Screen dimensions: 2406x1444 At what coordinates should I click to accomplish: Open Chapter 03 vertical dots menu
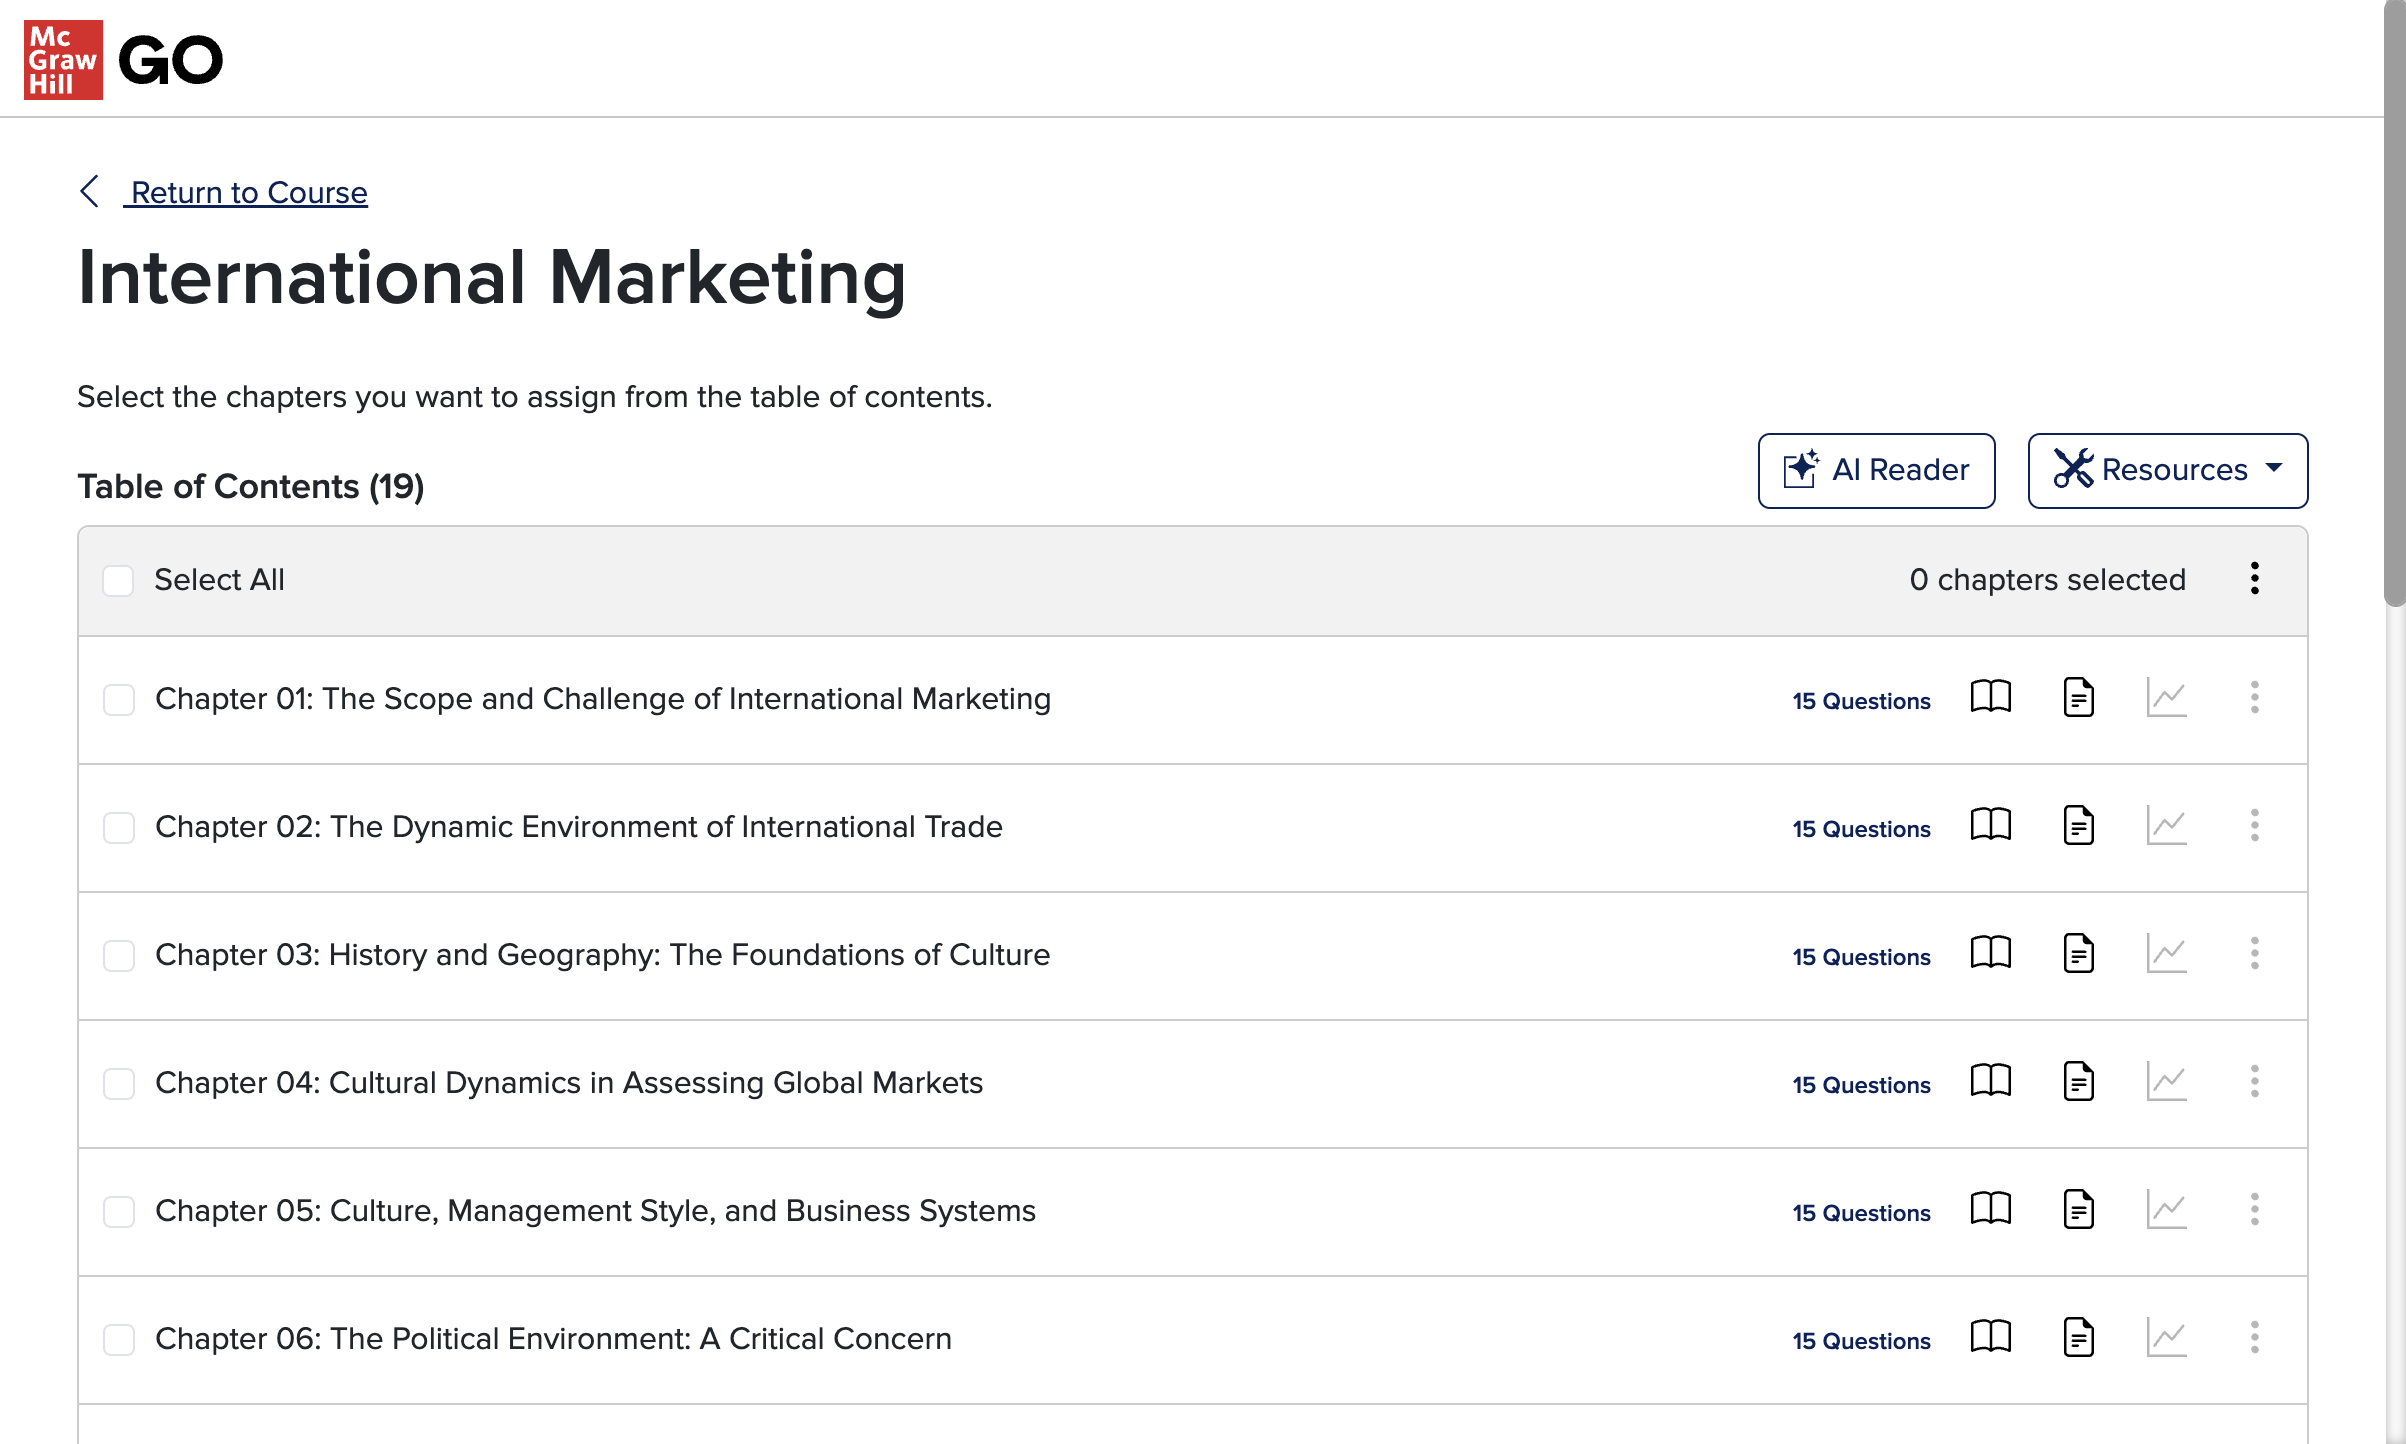(x=2254, y=954)
